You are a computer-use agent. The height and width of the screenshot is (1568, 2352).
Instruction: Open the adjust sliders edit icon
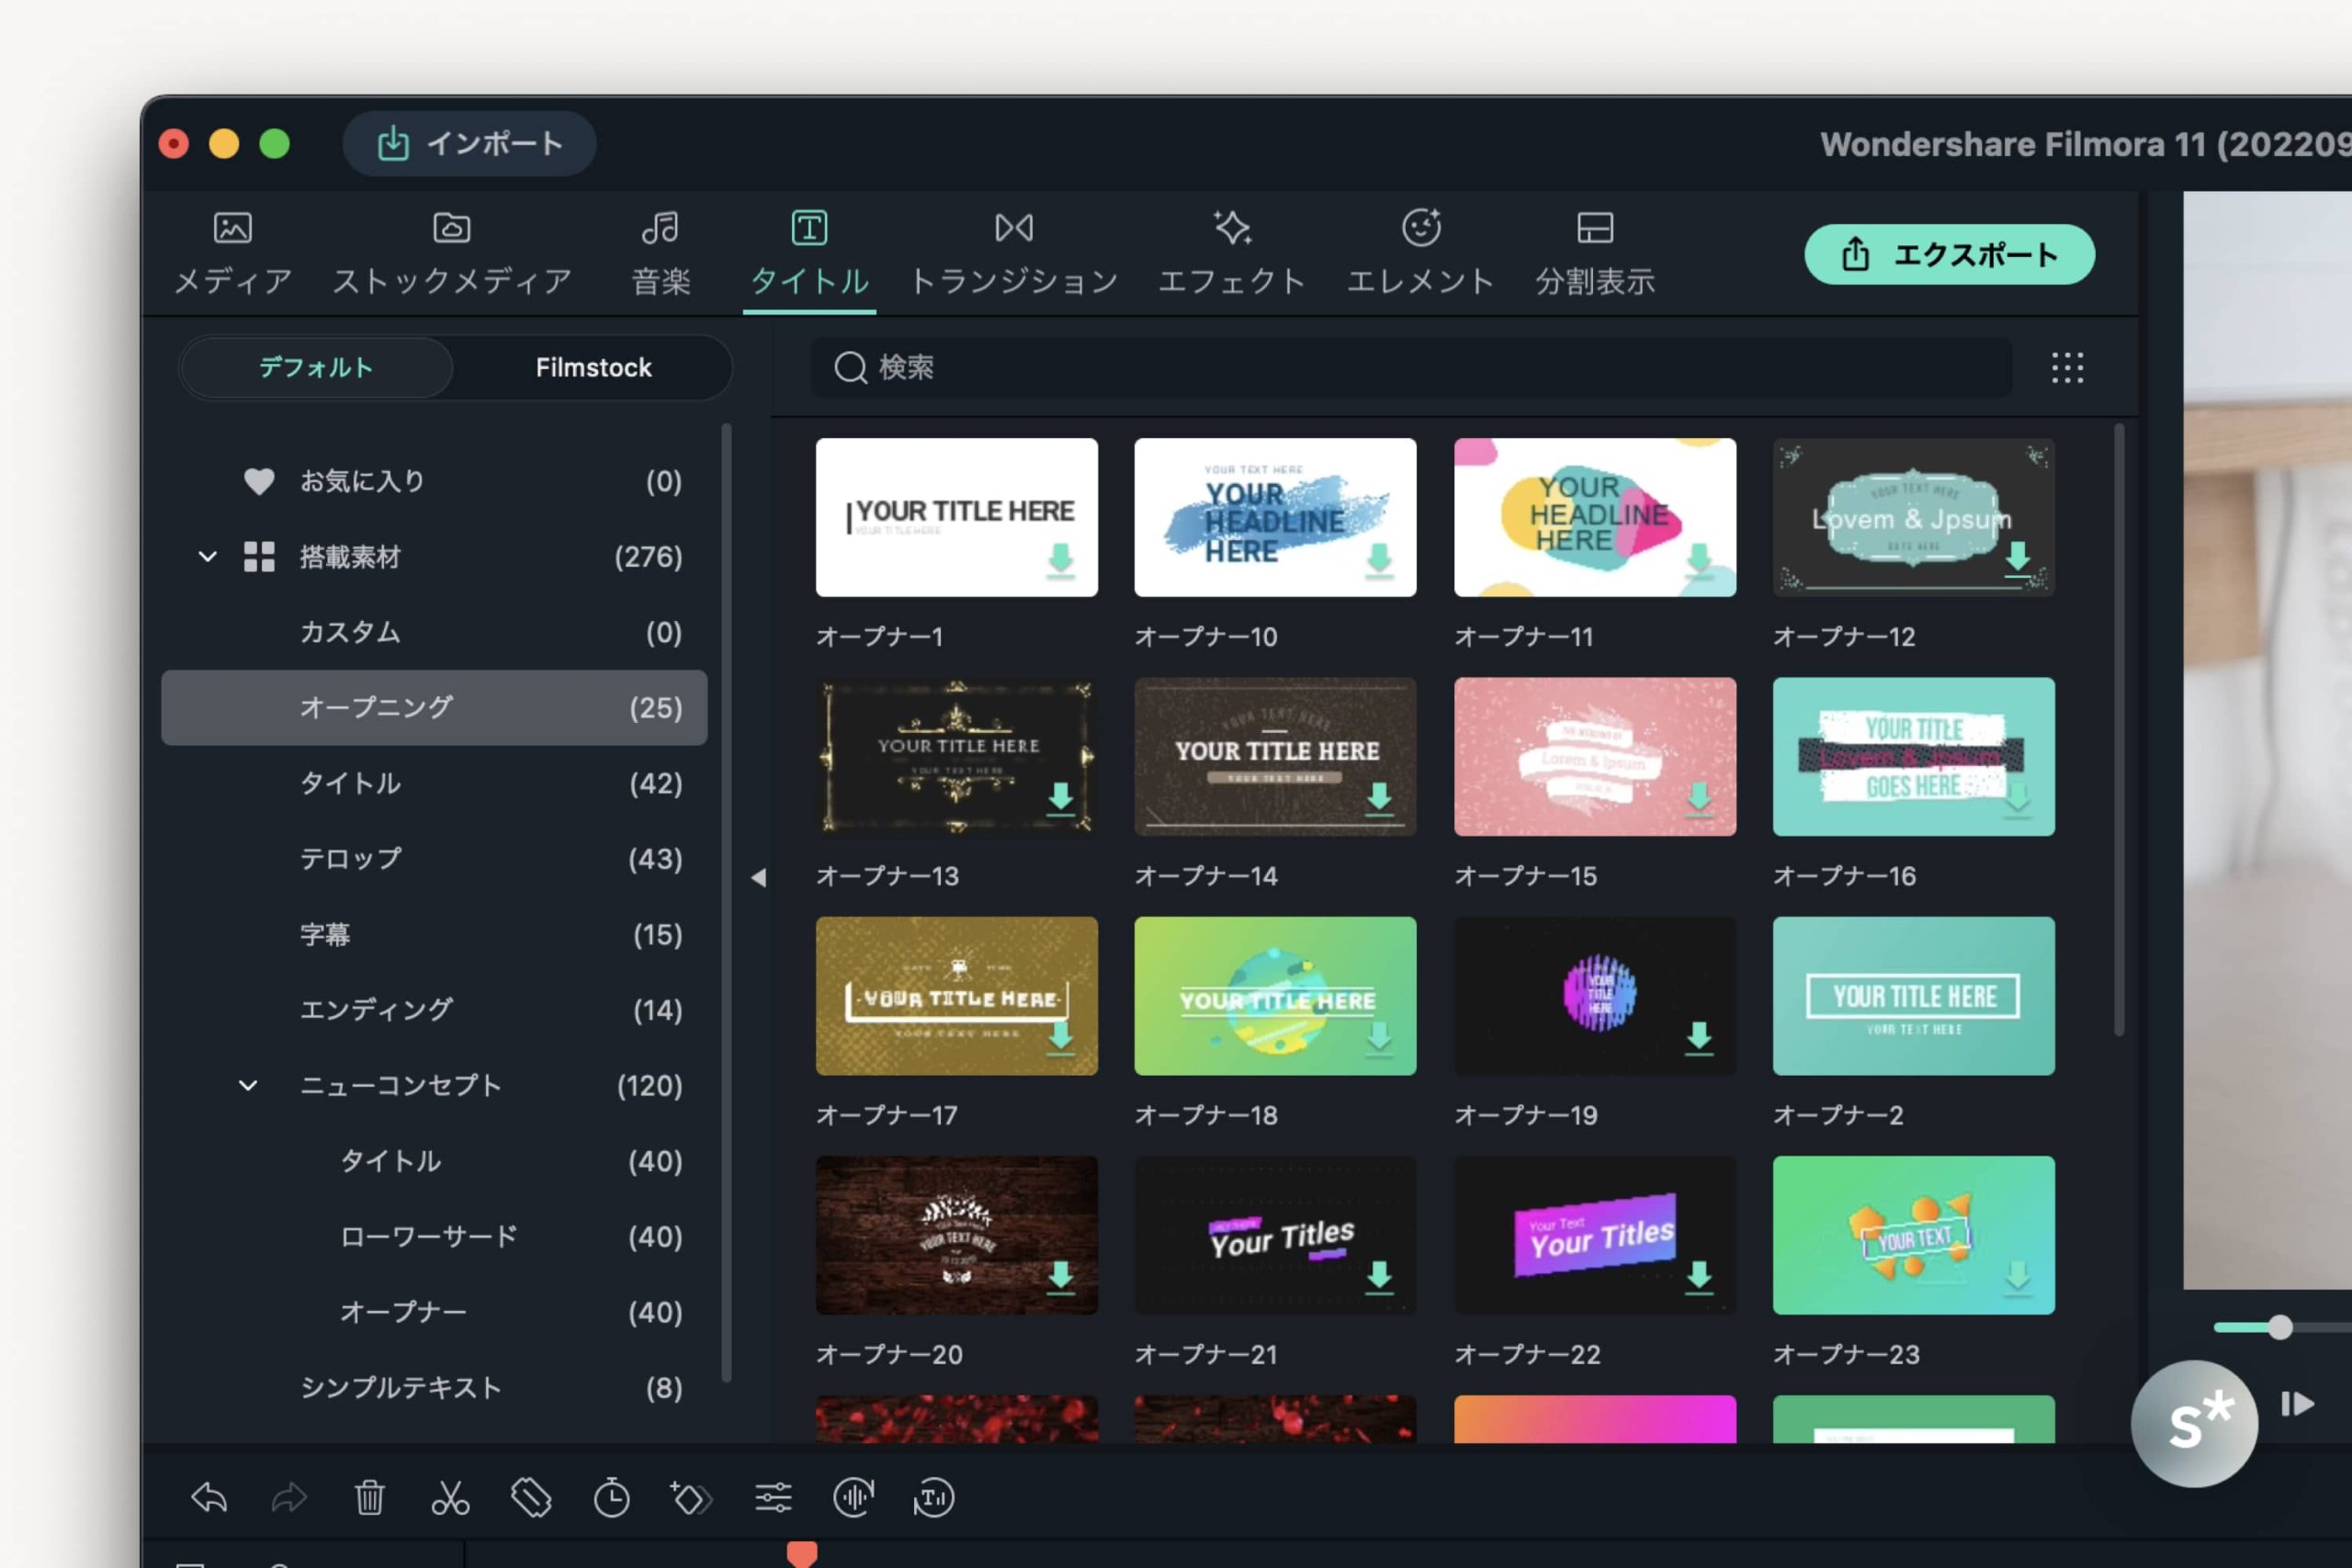pyautogui.click(x=773, y=1497)
